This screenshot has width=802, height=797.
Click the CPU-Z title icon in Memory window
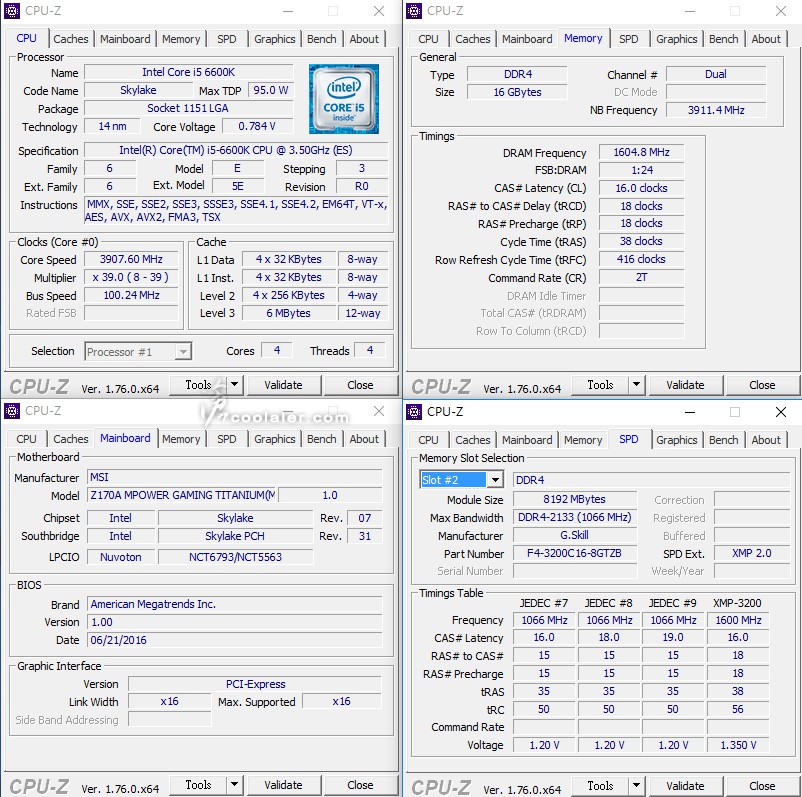(x=415, y=11)
